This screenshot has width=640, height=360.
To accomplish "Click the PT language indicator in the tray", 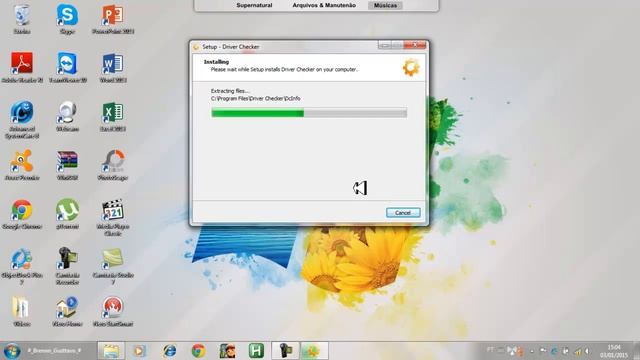I will [490, 350].
